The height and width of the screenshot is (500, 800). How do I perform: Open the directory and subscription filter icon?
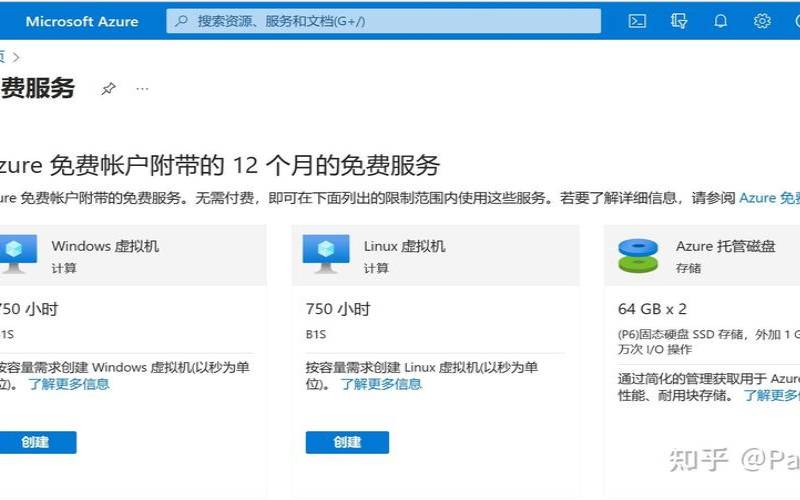(678, 21)
